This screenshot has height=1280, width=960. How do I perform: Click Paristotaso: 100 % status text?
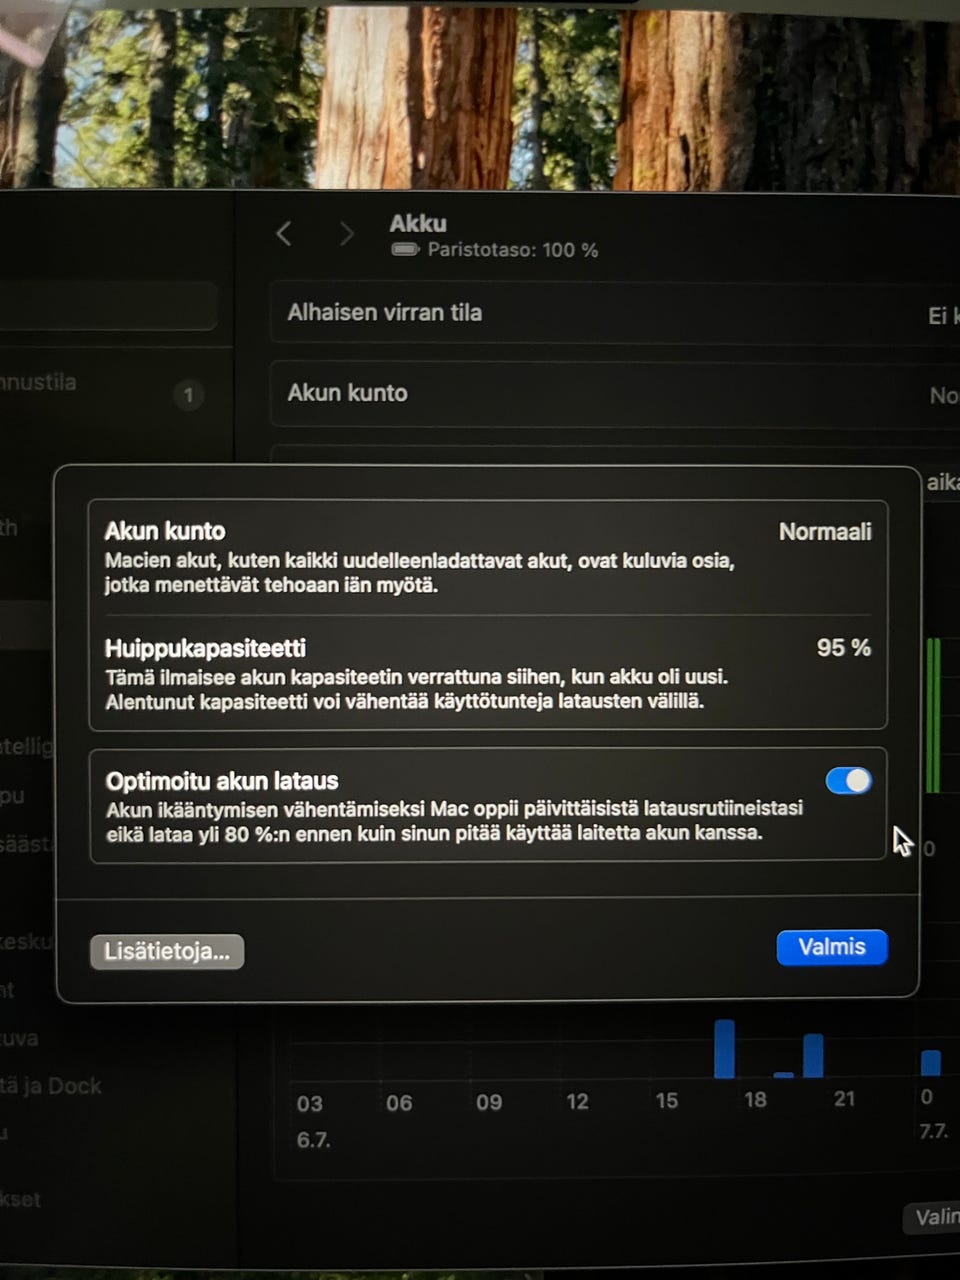click(513, 250)
